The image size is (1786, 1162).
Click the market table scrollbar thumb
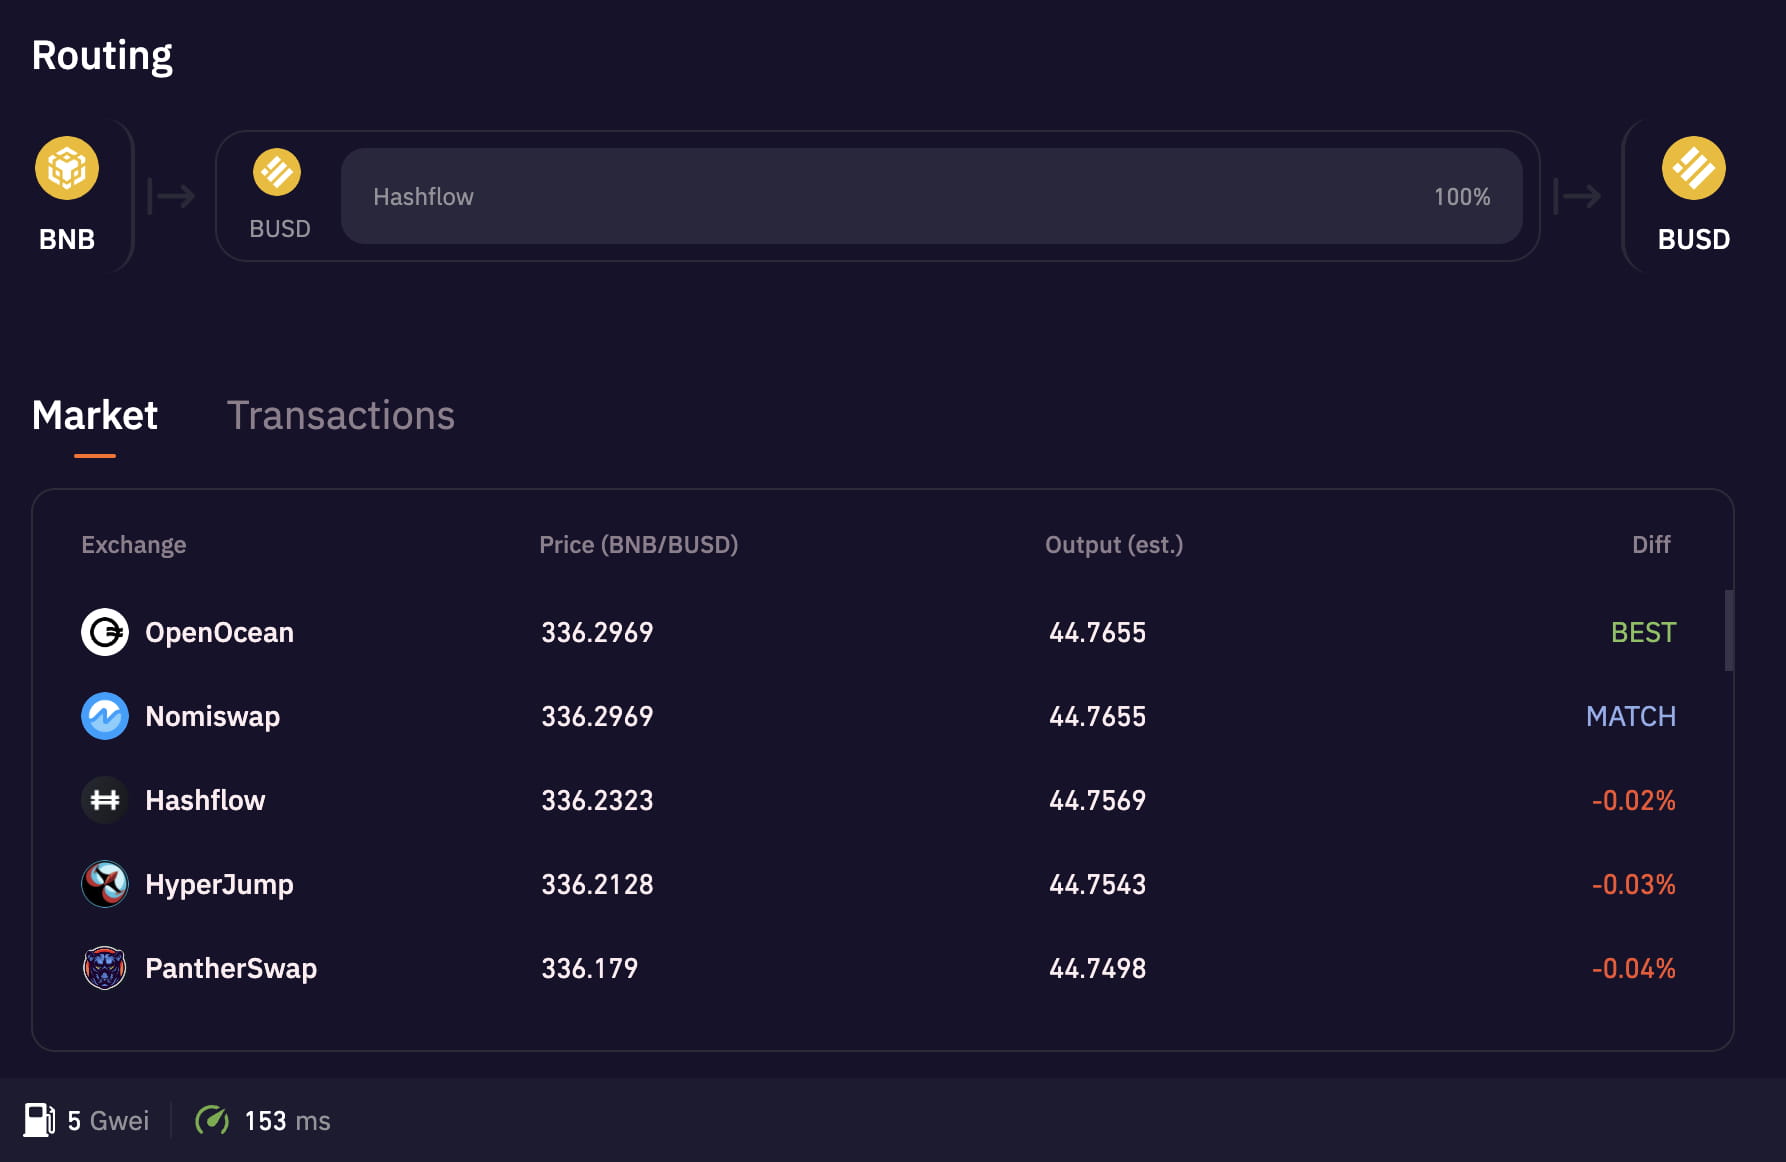tap(1729, 630)
